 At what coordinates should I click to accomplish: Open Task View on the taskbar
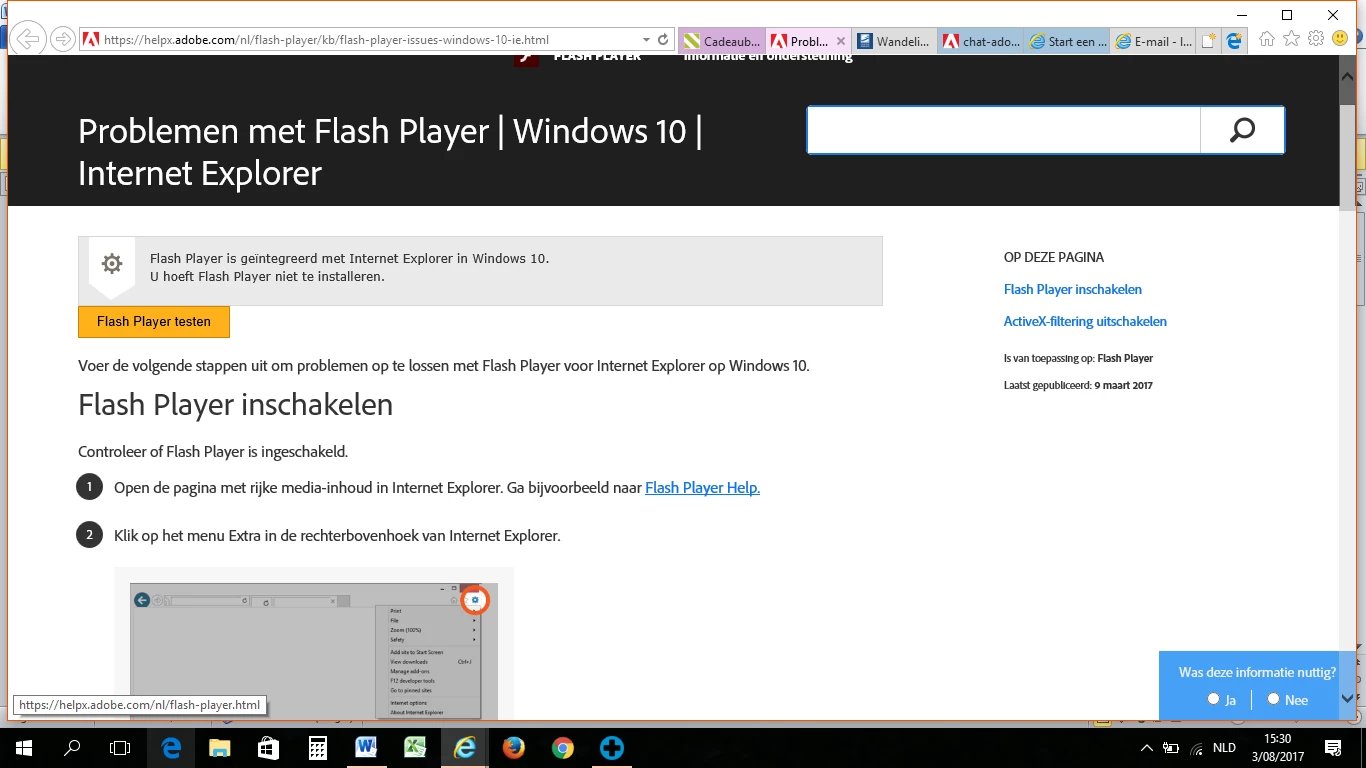tap(120, 748)
